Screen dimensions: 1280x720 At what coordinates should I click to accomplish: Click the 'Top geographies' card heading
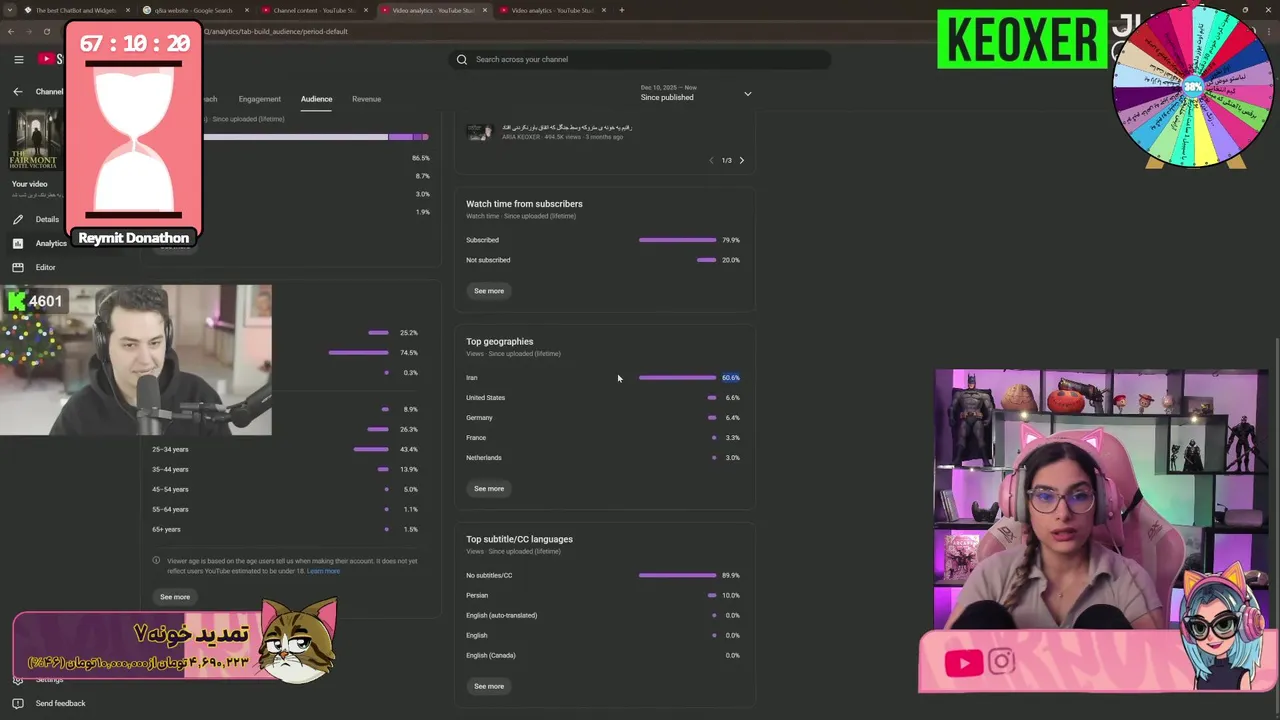[x=499, y=342]
